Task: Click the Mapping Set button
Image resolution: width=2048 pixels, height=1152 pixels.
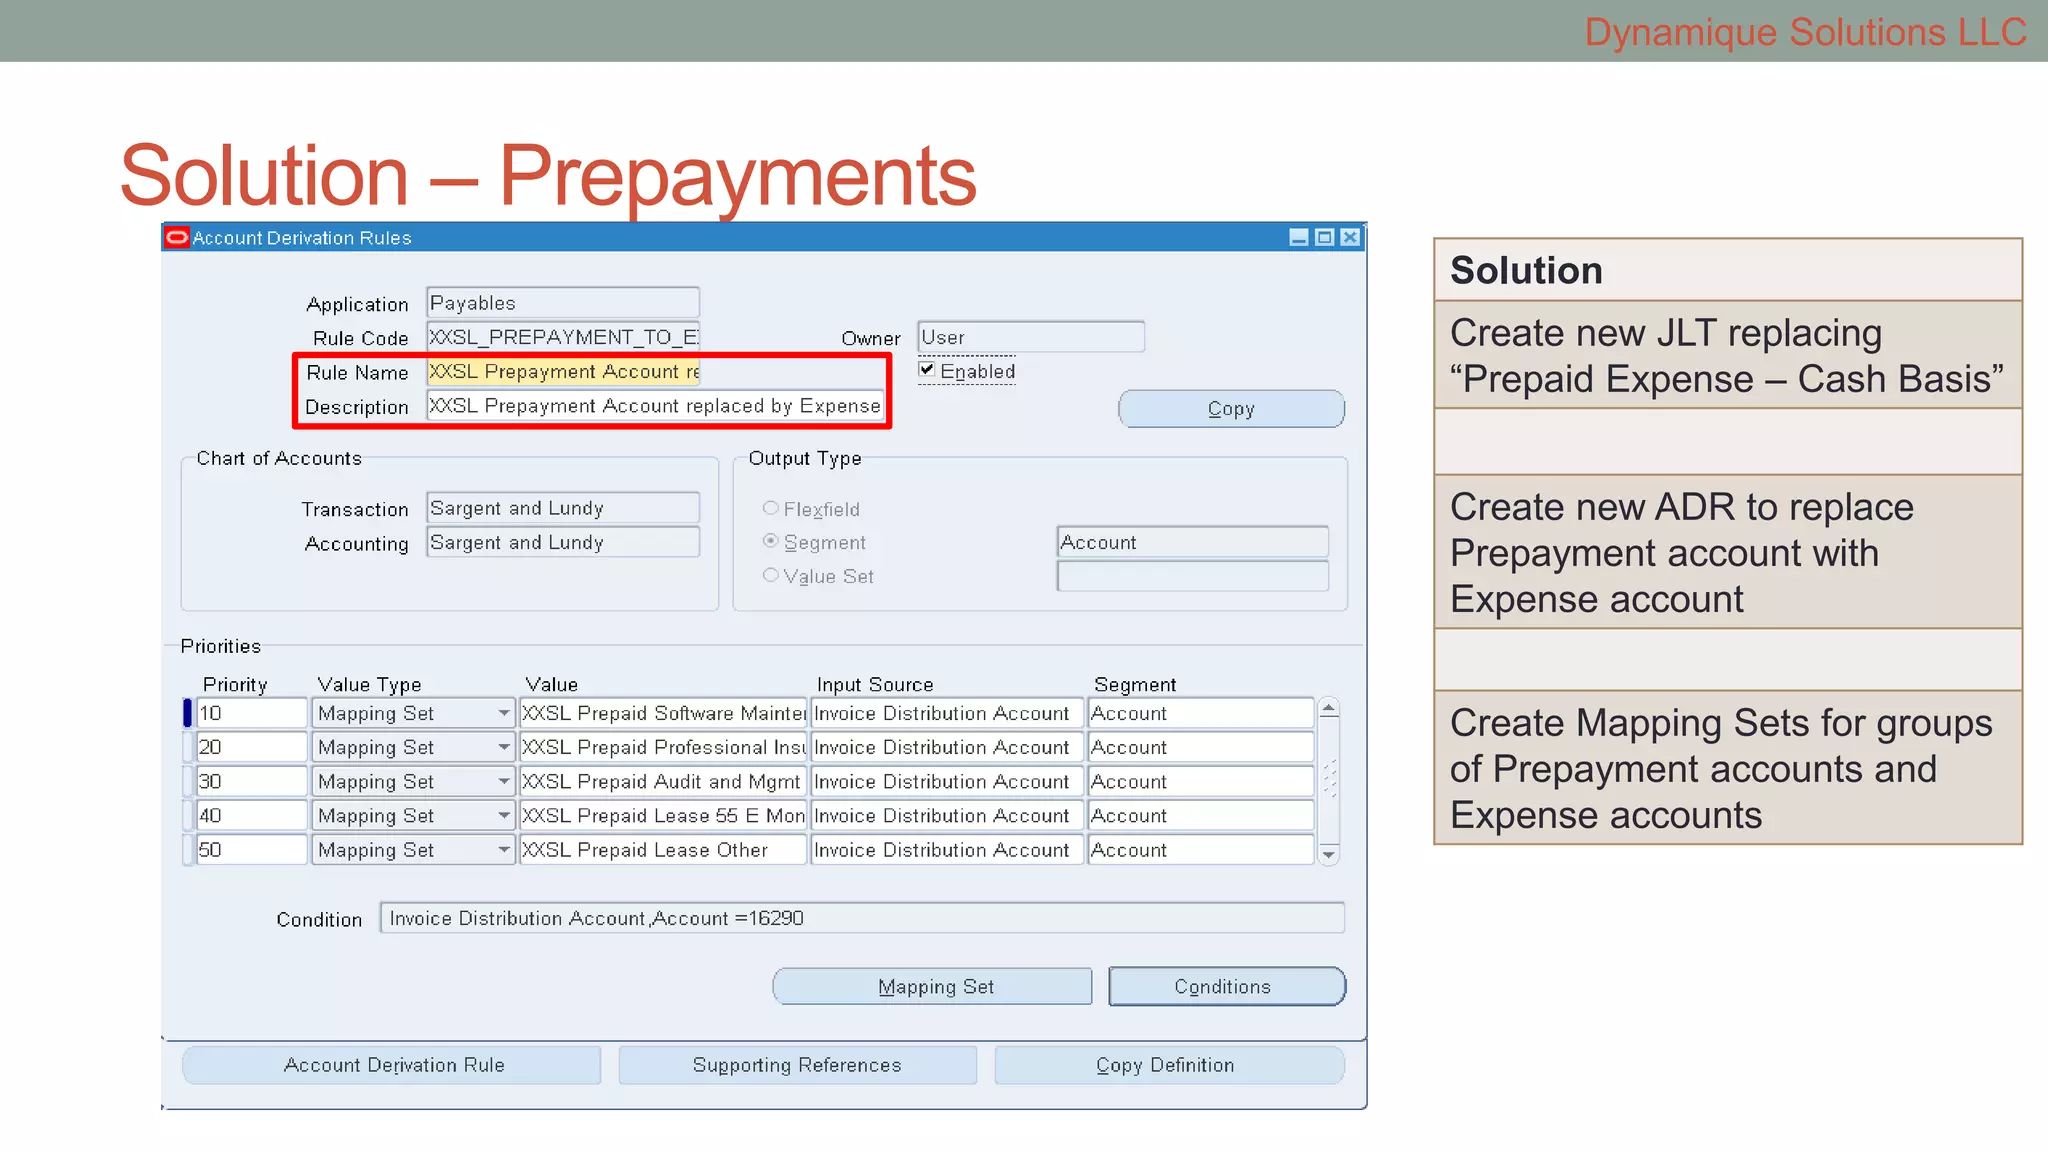Action: coord(932,987)
